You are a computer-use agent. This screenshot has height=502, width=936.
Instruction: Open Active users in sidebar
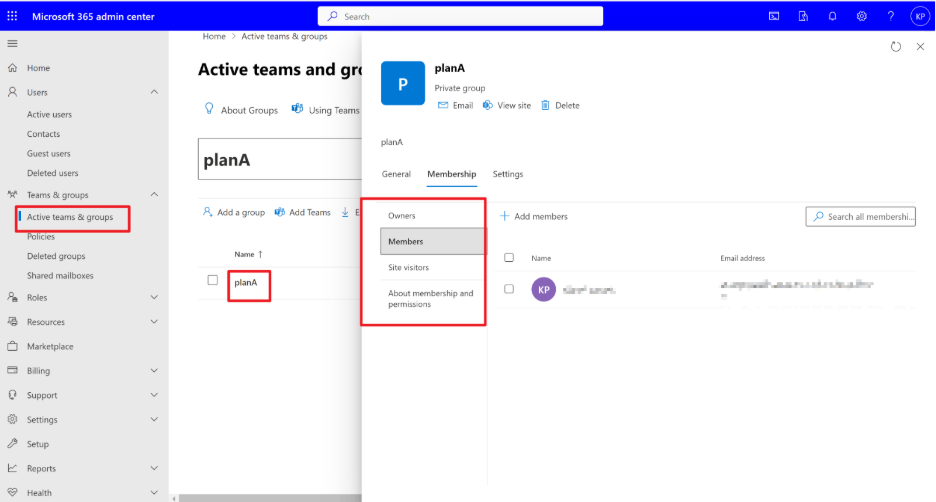pyautogui.click(x=50, y=115)
